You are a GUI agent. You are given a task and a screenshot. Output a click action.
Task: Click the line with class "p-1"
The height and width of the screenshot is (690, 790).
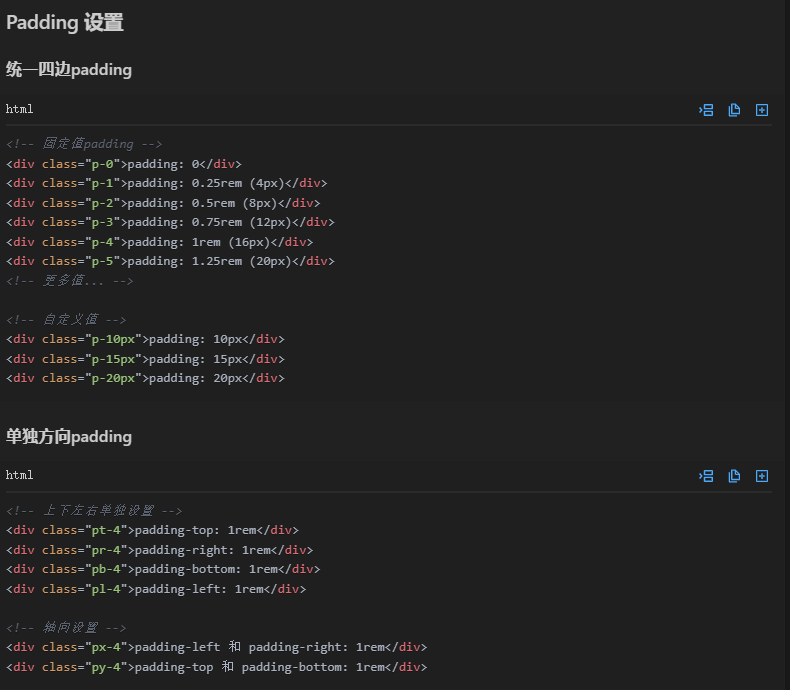pyautogui.click(x=167, y=183)
